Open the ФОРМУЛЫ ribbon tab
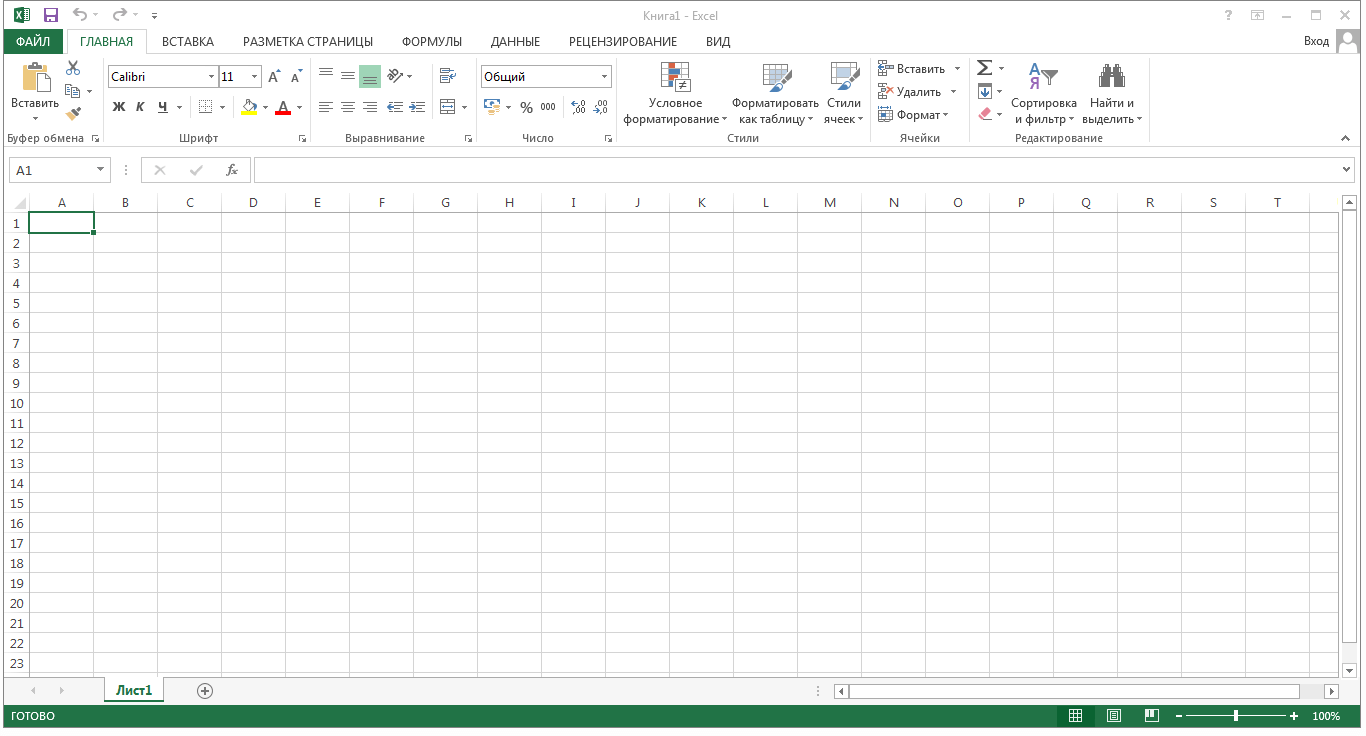This screenshot has height=736, width=1366. 431,42
